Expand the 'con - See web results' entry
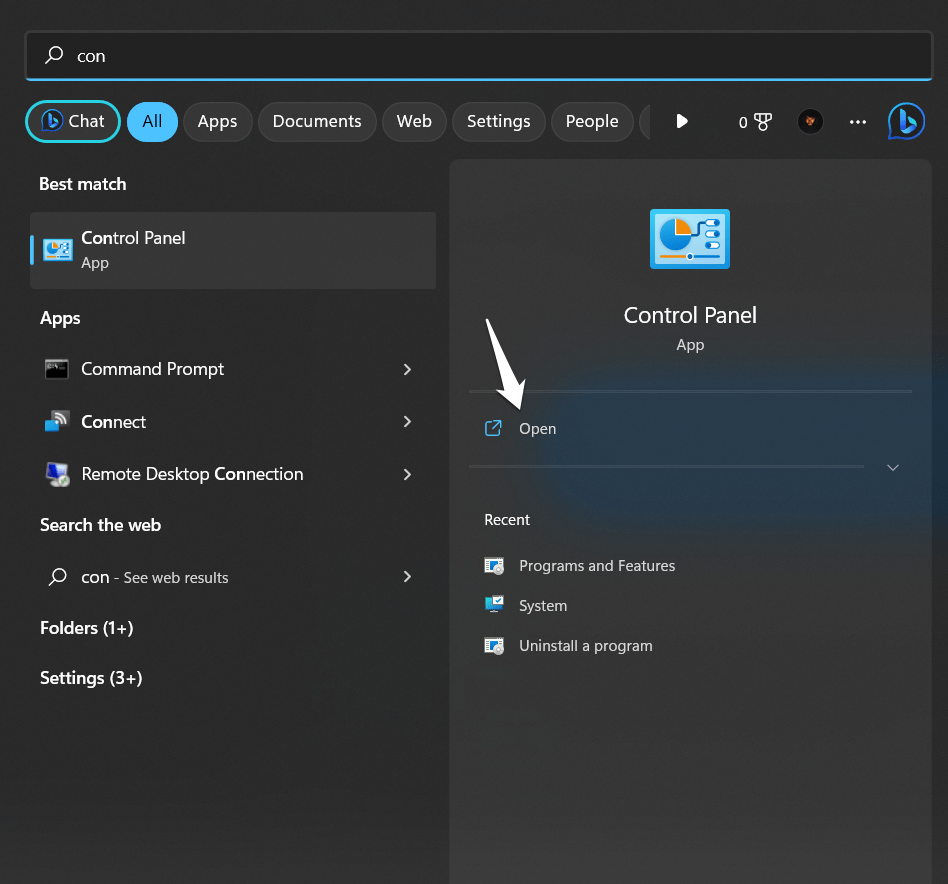The height and width of the screenshot is (884, 948). click(407, 577)
